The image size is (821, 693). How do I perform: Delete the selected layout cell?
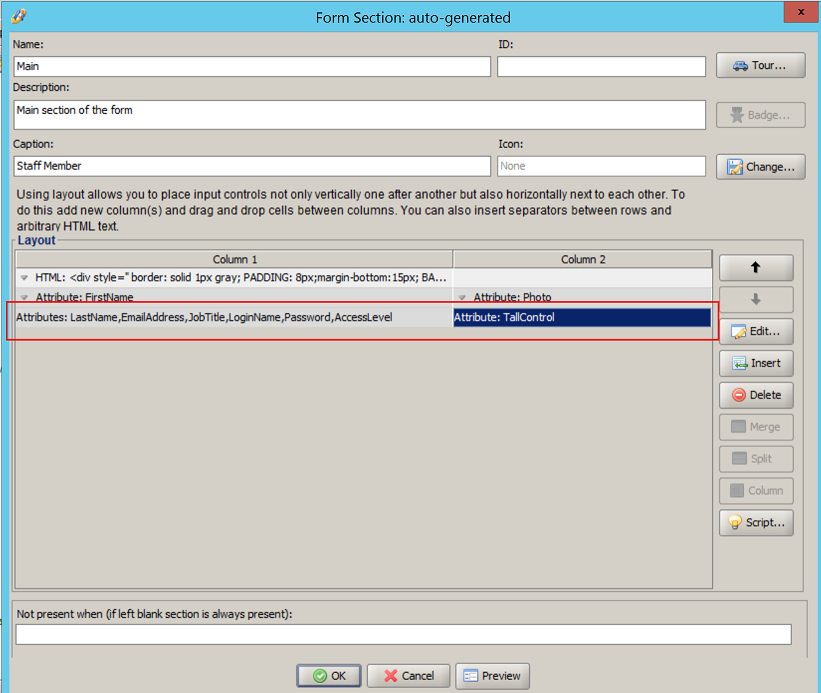click(x=756, y=395)
